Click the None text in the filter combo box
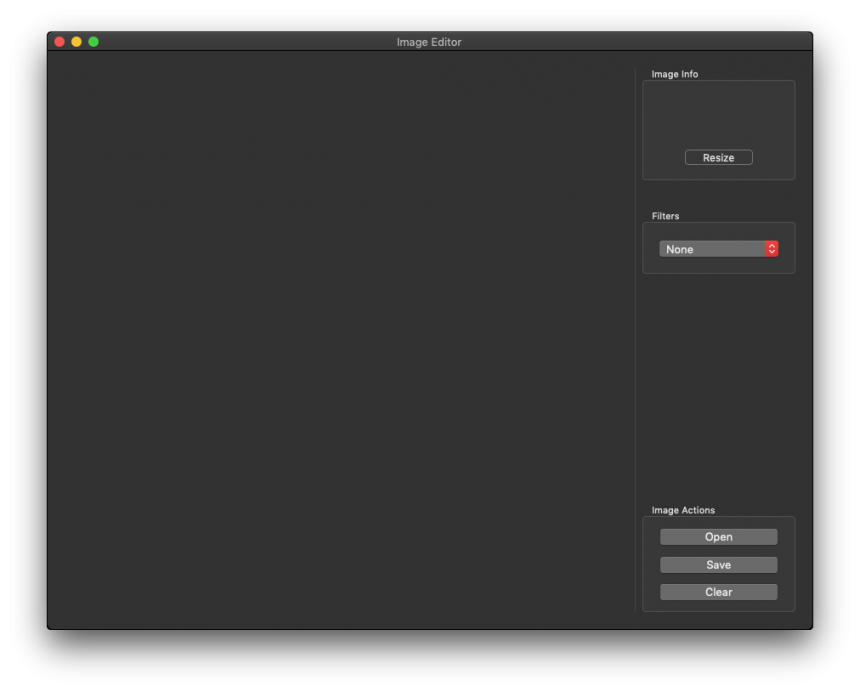 680,249
